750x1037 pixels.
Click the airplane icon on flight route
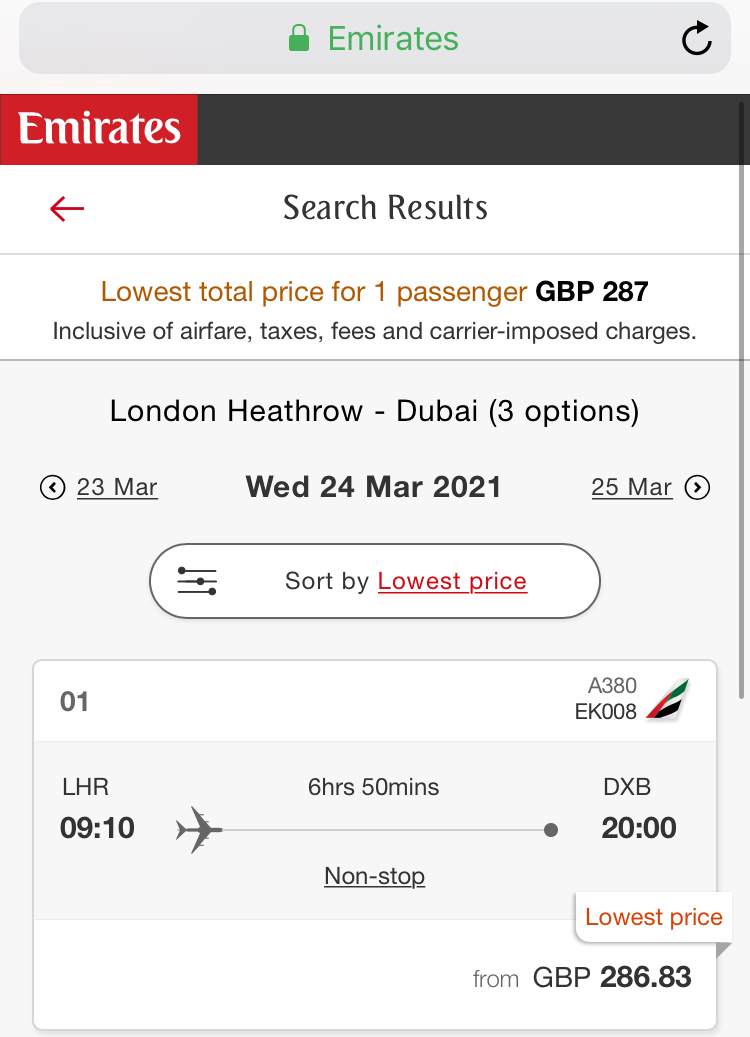pyautogui.click(x=198, y=829)
